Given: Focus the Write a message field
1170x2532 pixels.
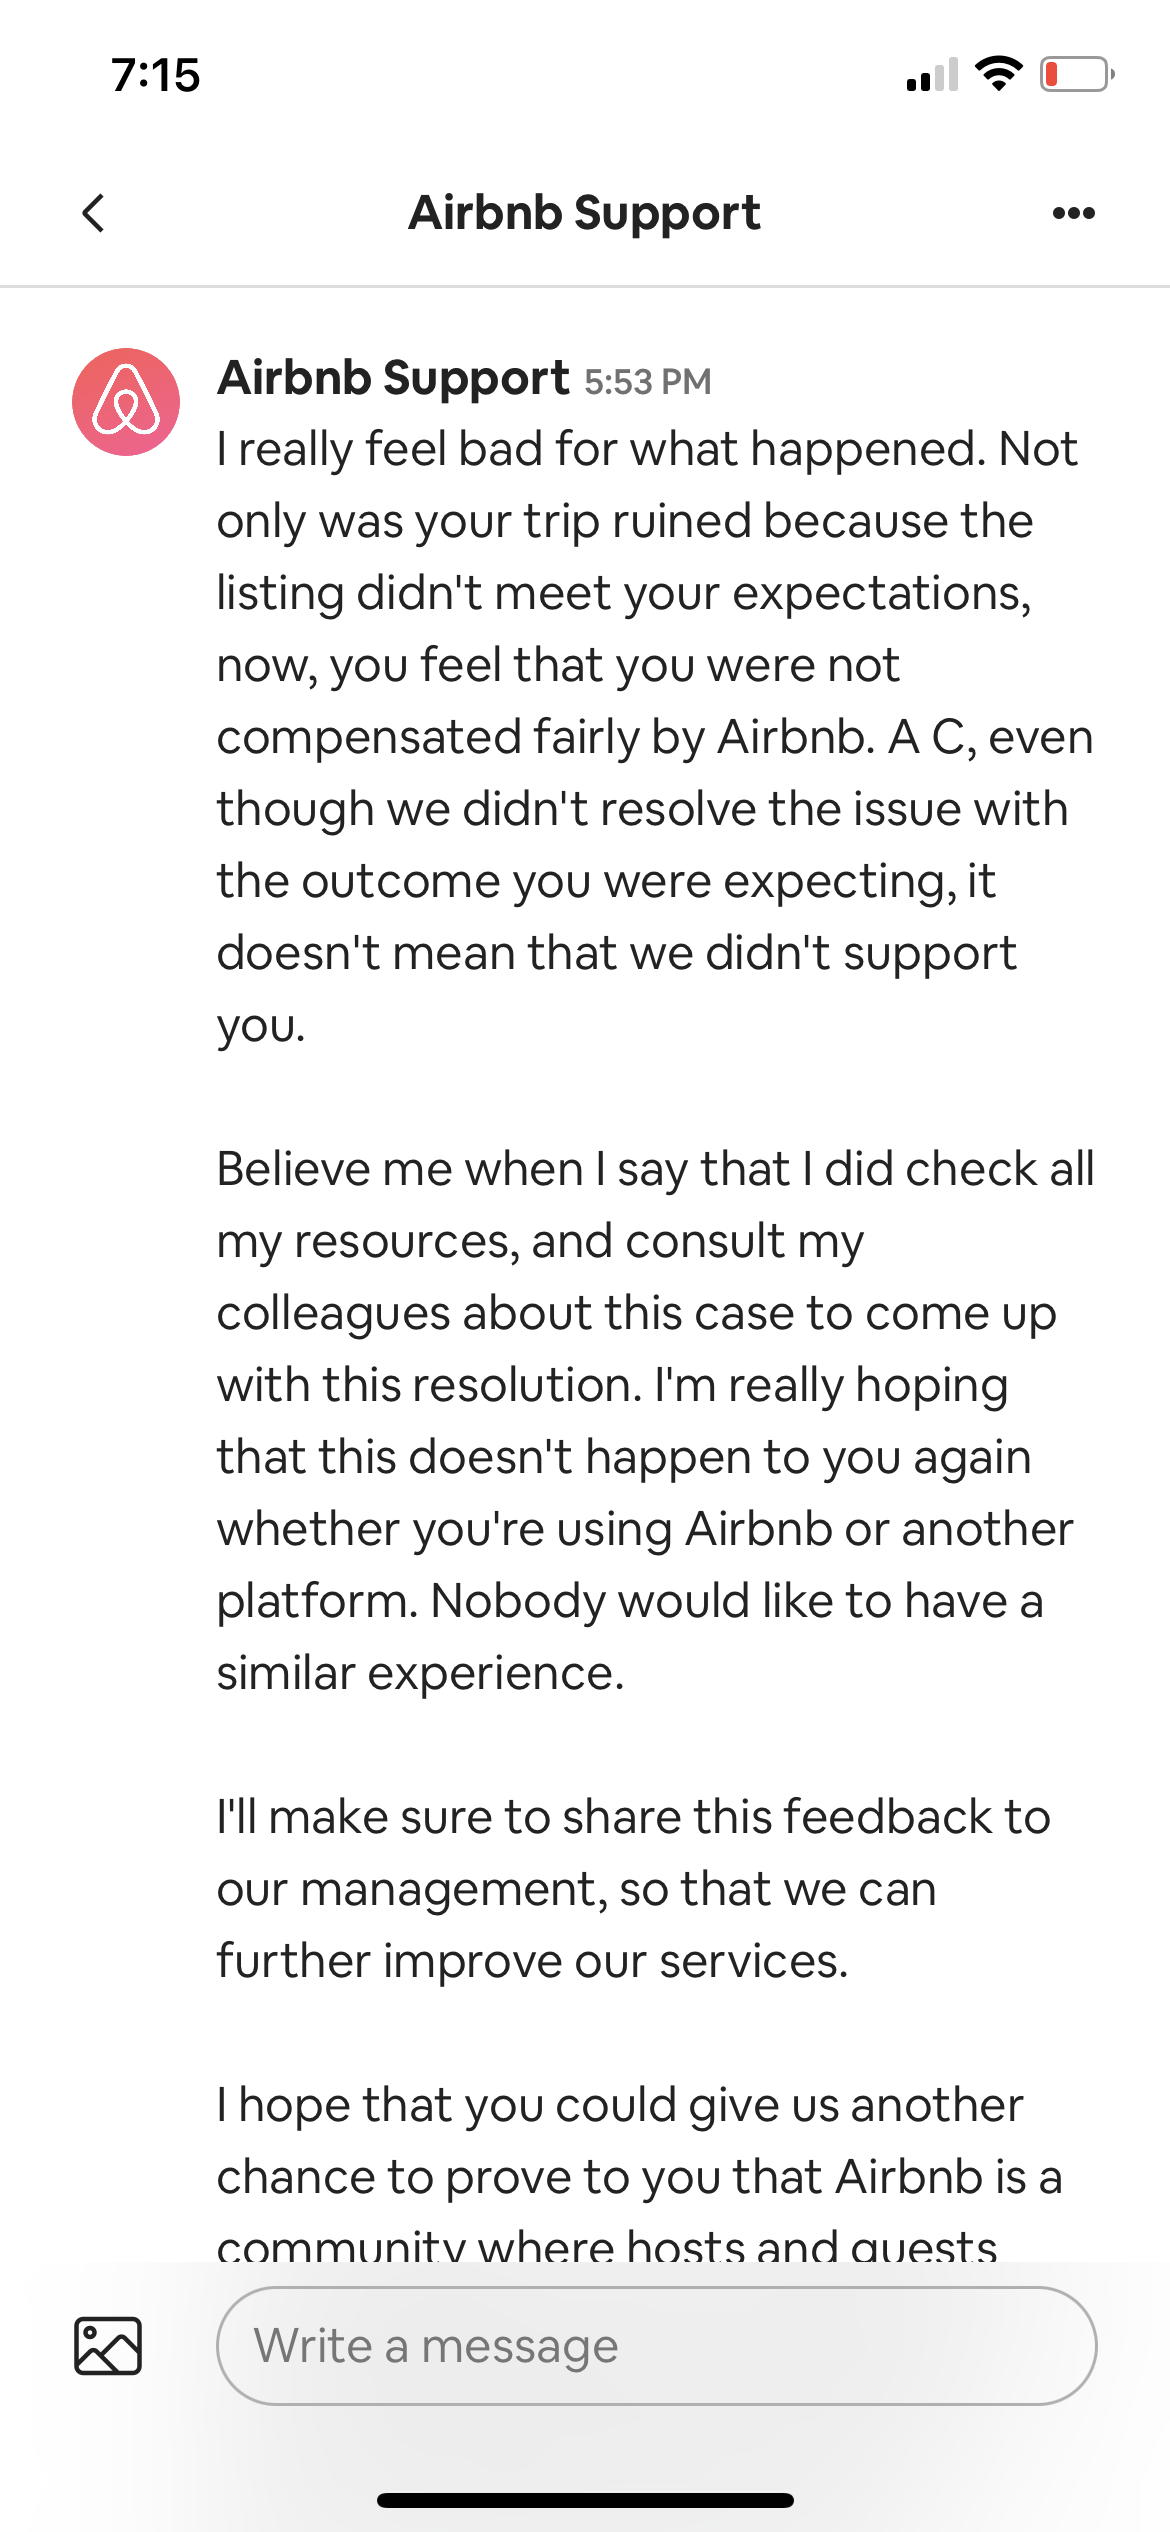Looking at the screenshot, I should click(657, 2345).
